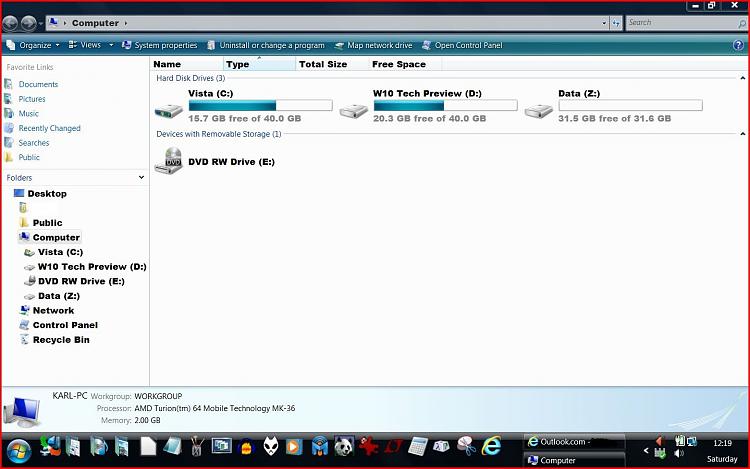Click the clock showing 12:19

pyautogui.click(x=722, y=443)
